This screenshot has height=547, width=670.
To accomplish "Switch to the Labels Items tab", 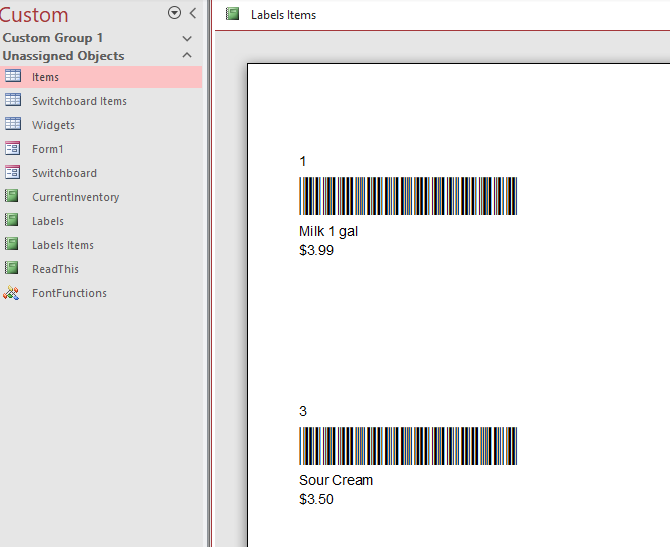I will click(271, 15).
